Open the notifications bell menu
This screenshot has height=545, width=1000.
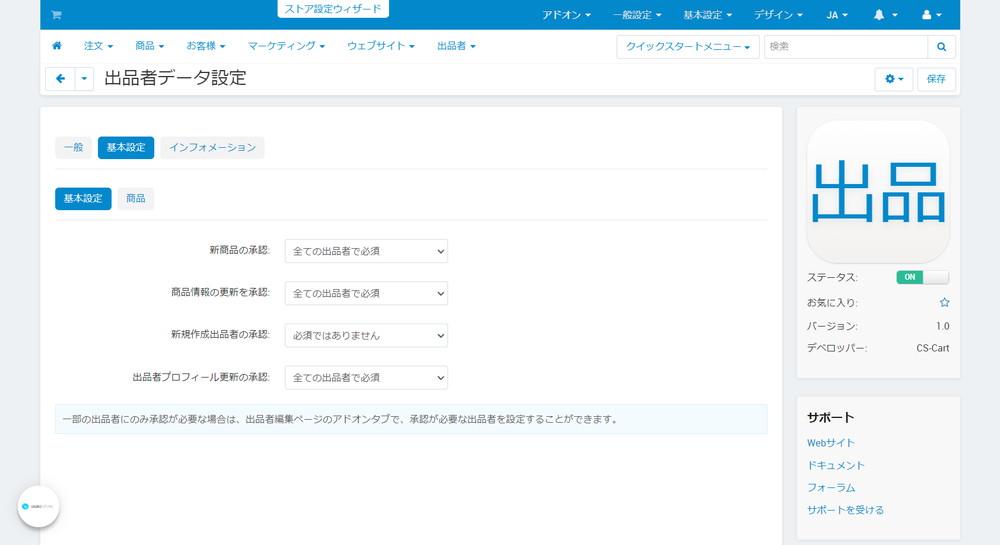tap(885, 15)
